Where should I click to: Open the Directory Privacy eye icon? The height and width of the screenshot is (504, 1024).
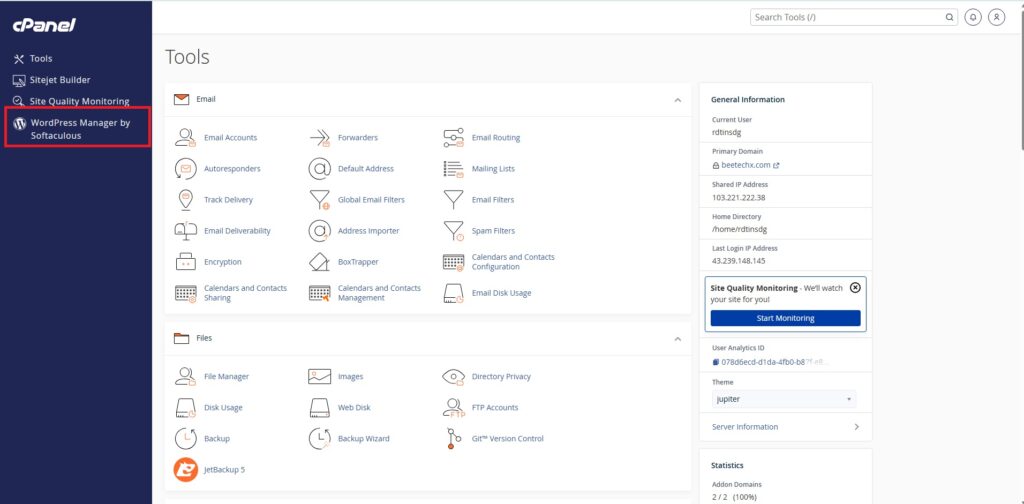point(453,377)
